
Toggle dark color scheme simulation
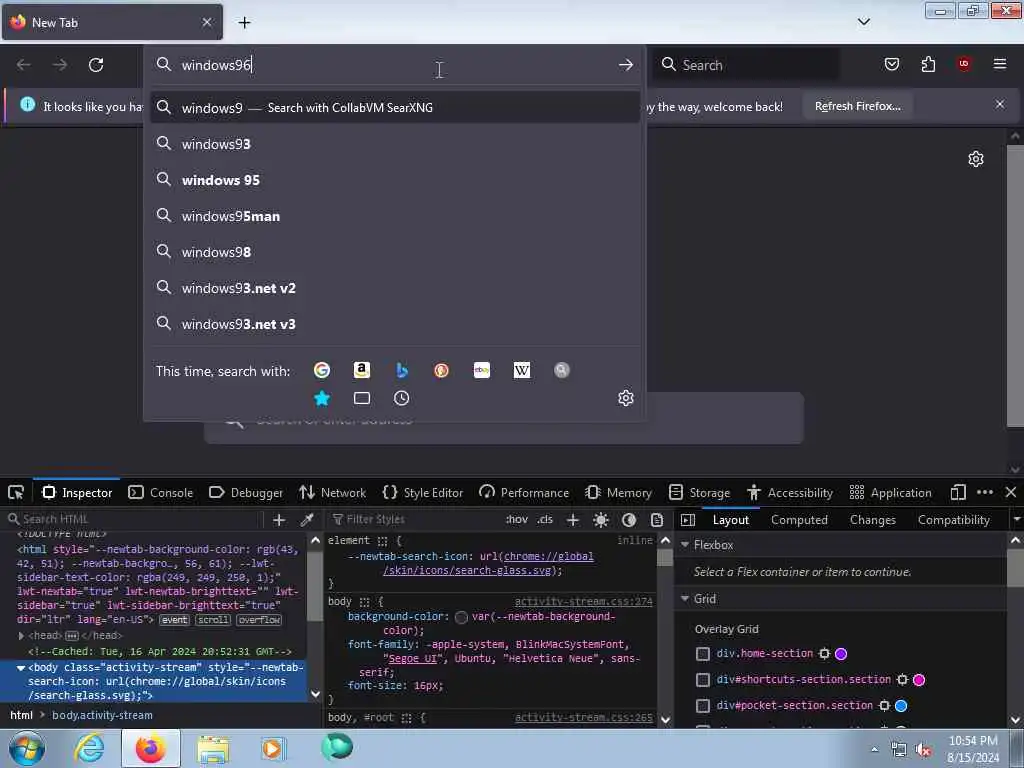tap(629, 520)
